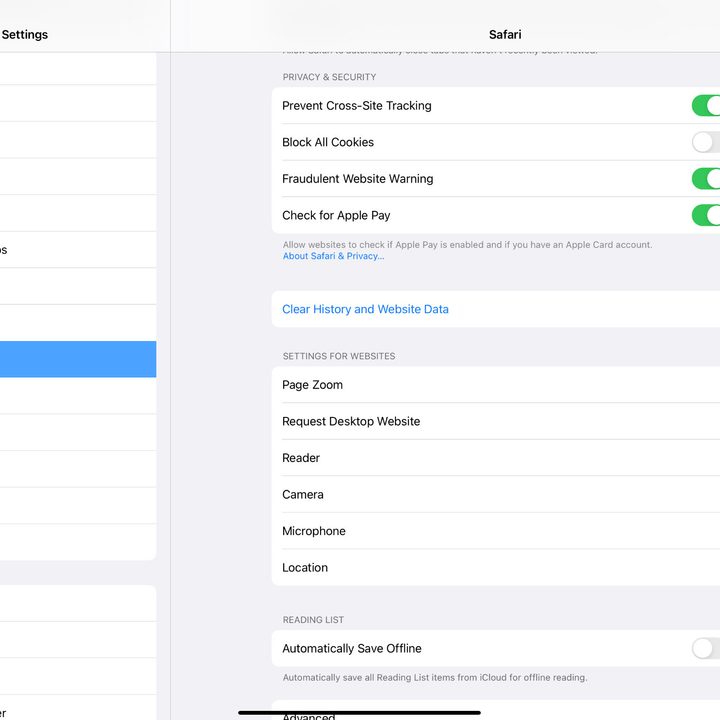Toggle Prevent Cross-Site Tracking switch
This screenshot has height=720, width=720.
[x=706, y=106]
